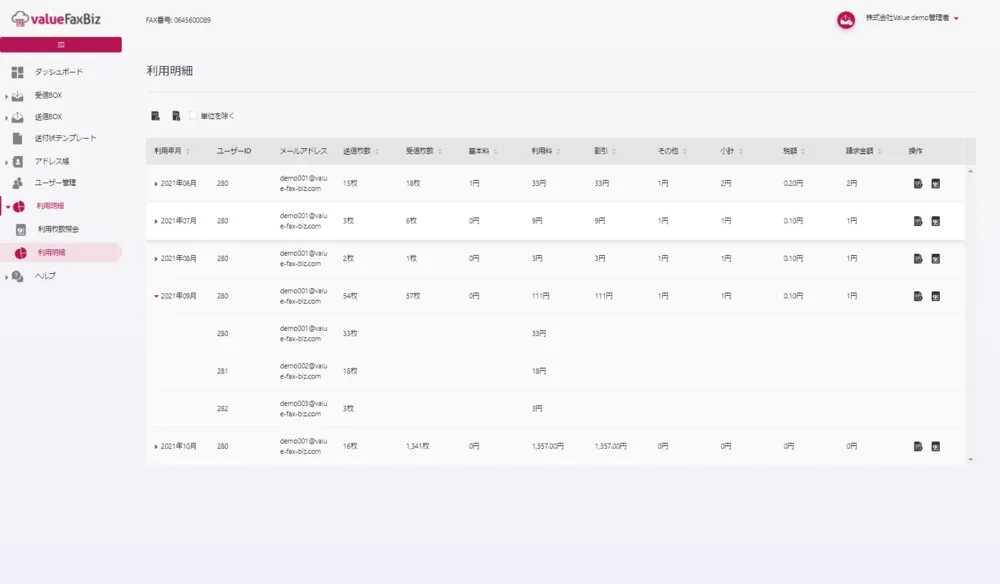
Task: Click demo002@value-fax-biz.com email cell
Action: pyautogui.click(x=304, y=371)
